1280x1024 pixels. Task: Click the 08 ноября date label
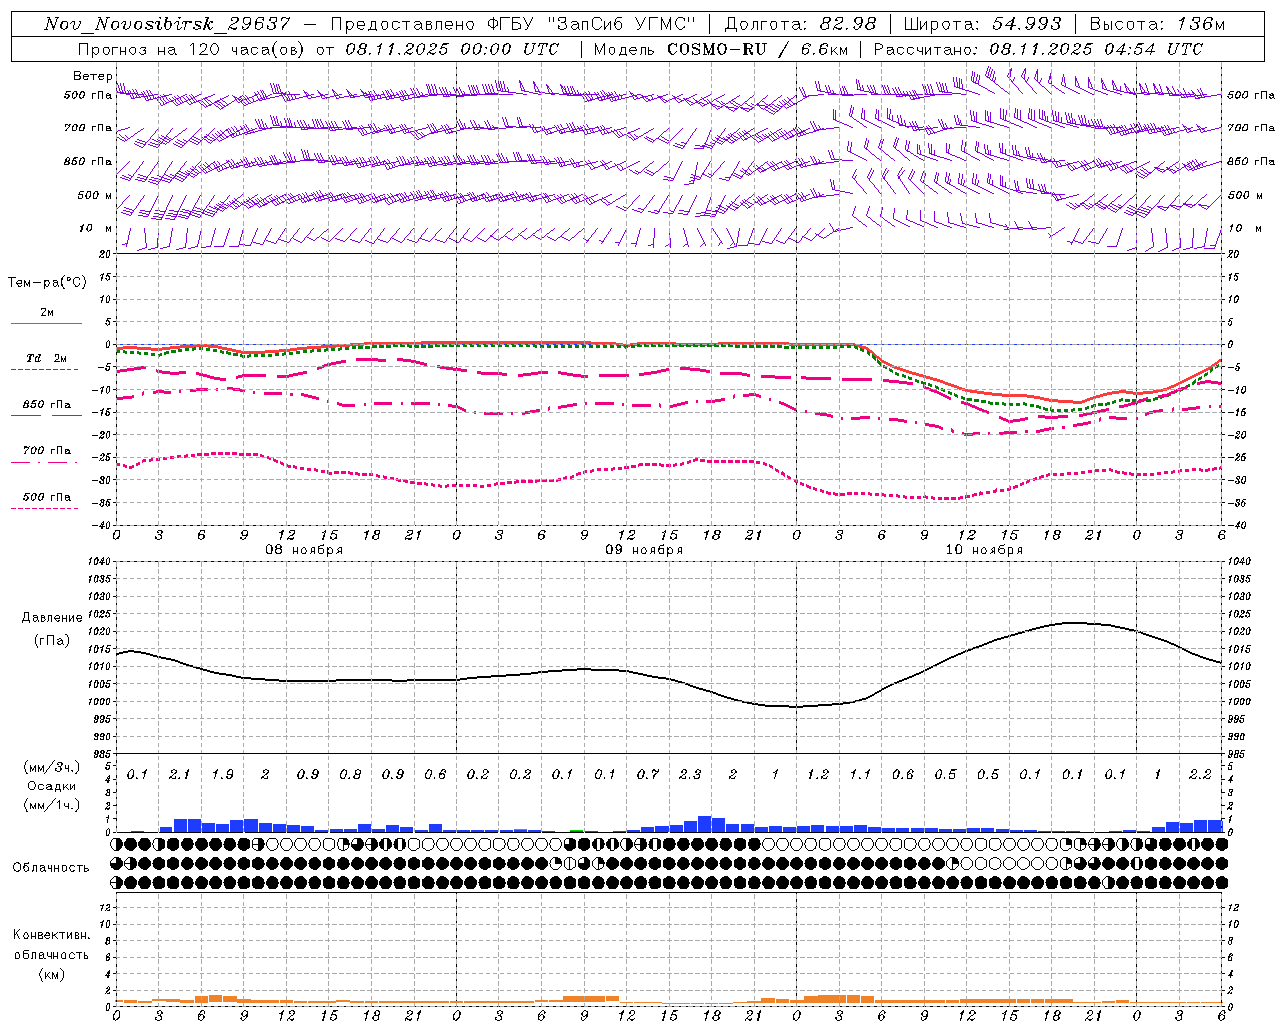[304, 550]
